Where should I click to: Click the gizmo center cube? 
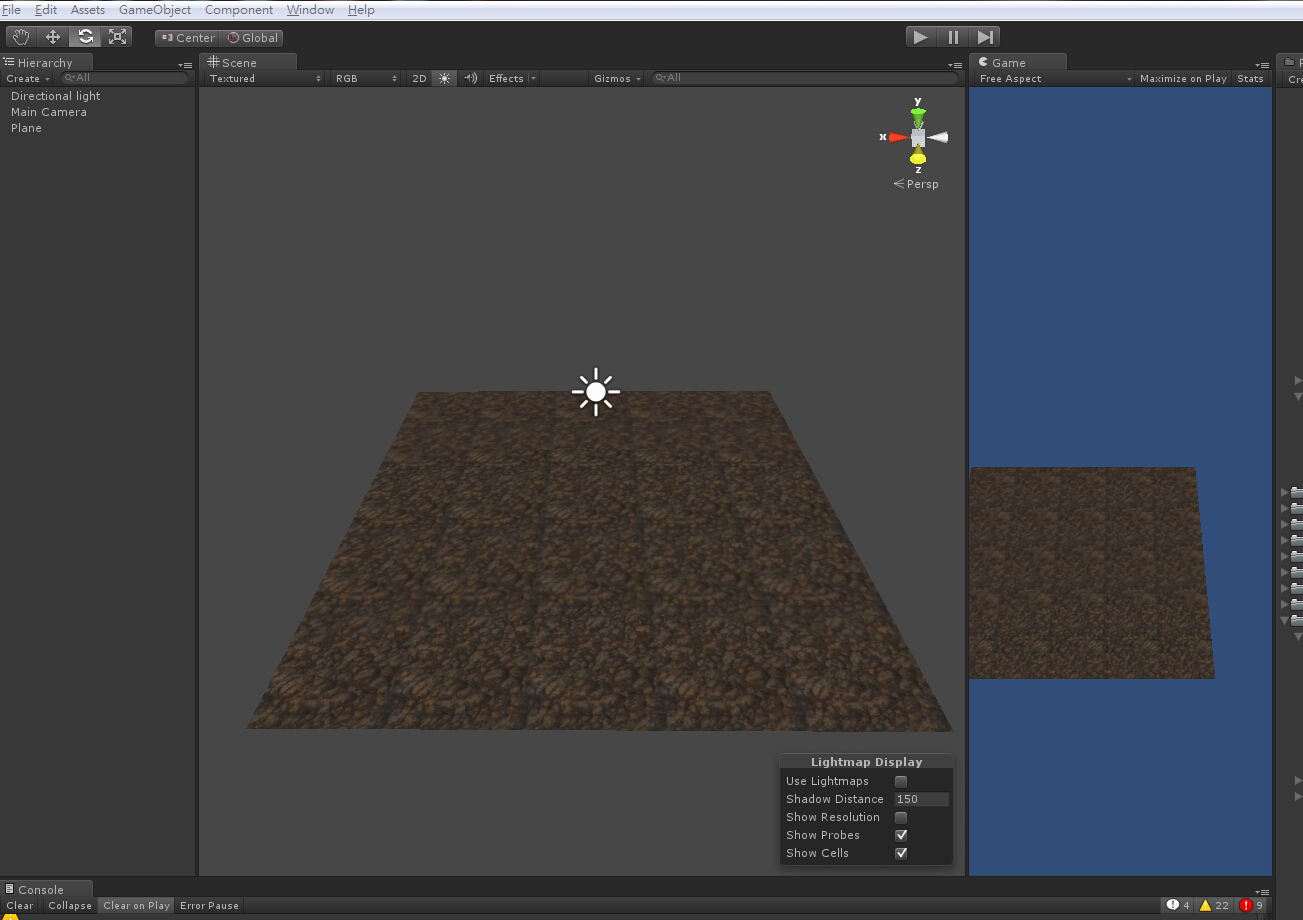[918, 137]
